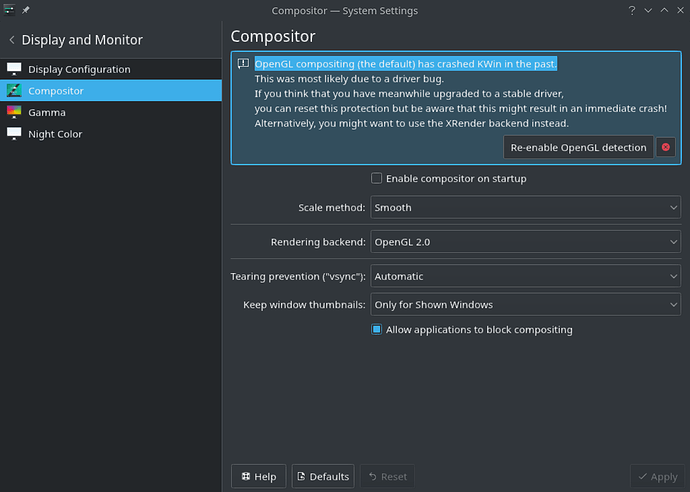Uncheck Allow applications to block compositing
Screen dimensions: 690x492
tap(376, 329)
